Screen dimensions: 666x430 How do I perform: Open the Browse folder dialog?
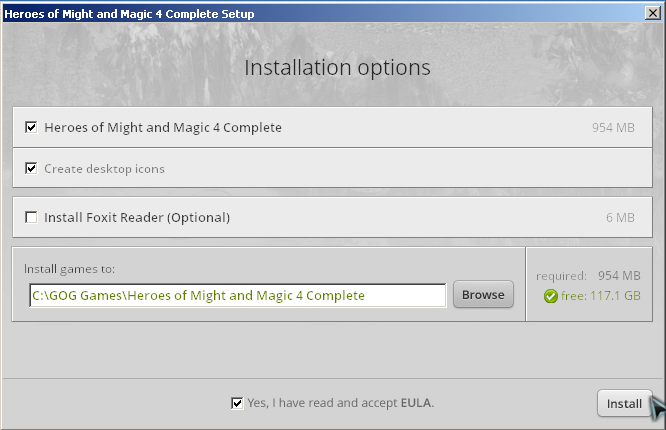pyautogui.click(x=483, y=294)
